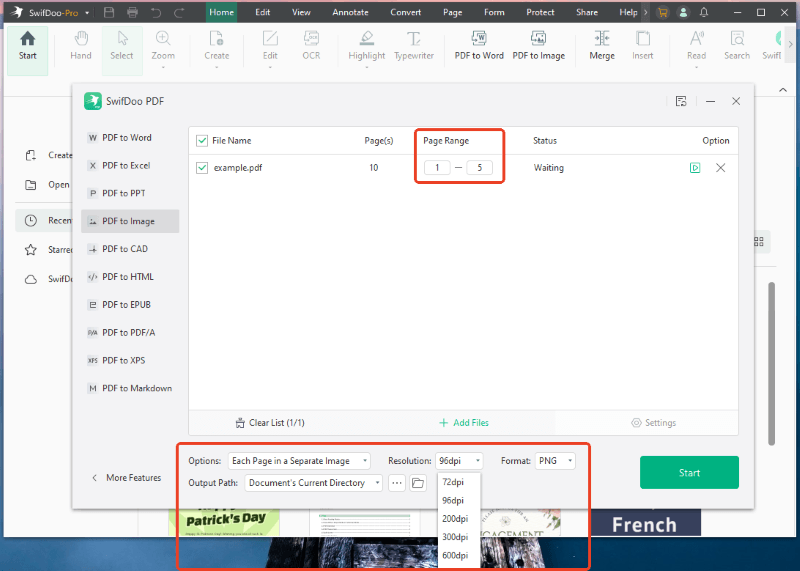
Task: Open the notifications bell
Action: tap(704, 12)
